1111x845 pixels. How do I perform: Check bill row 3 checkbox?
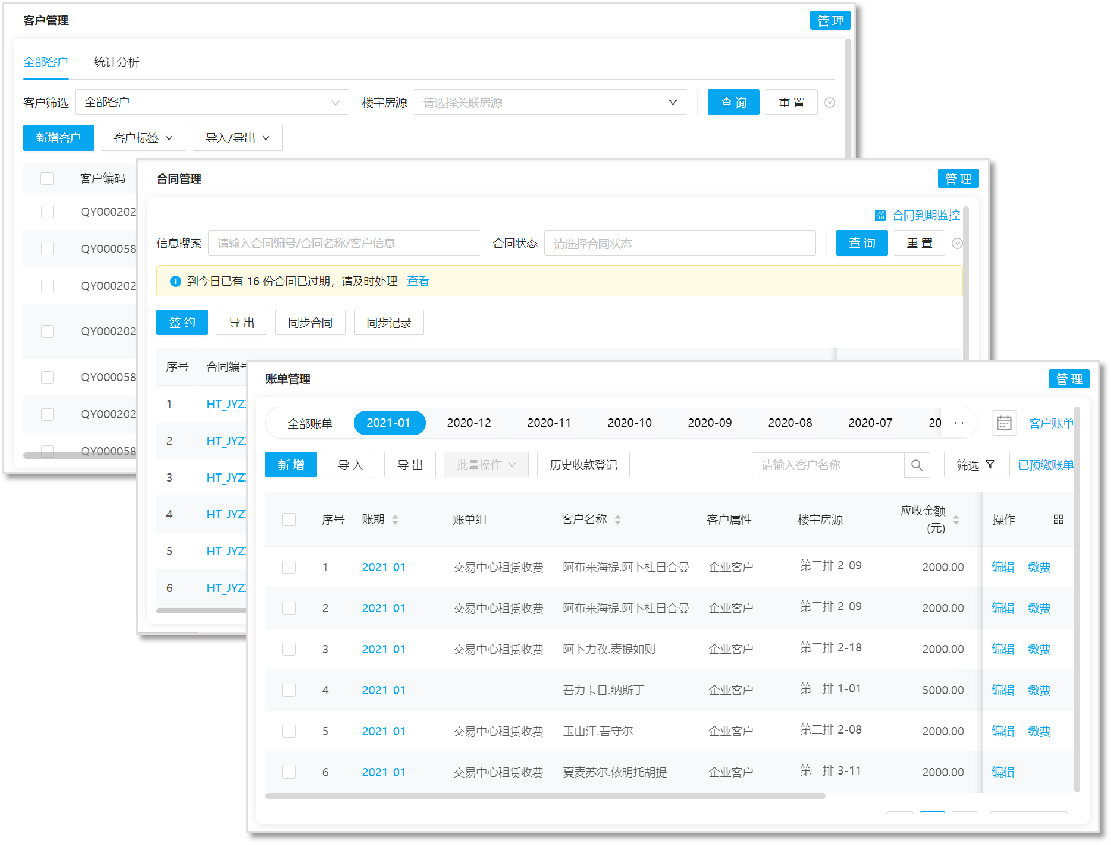click(x=289, y=650)
